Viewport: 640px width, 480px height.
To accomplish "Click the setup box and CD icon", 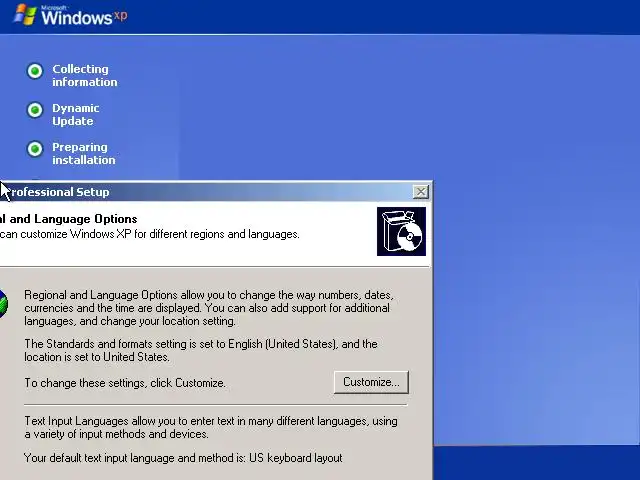I will pyautogui.click(x=401, y=231).
